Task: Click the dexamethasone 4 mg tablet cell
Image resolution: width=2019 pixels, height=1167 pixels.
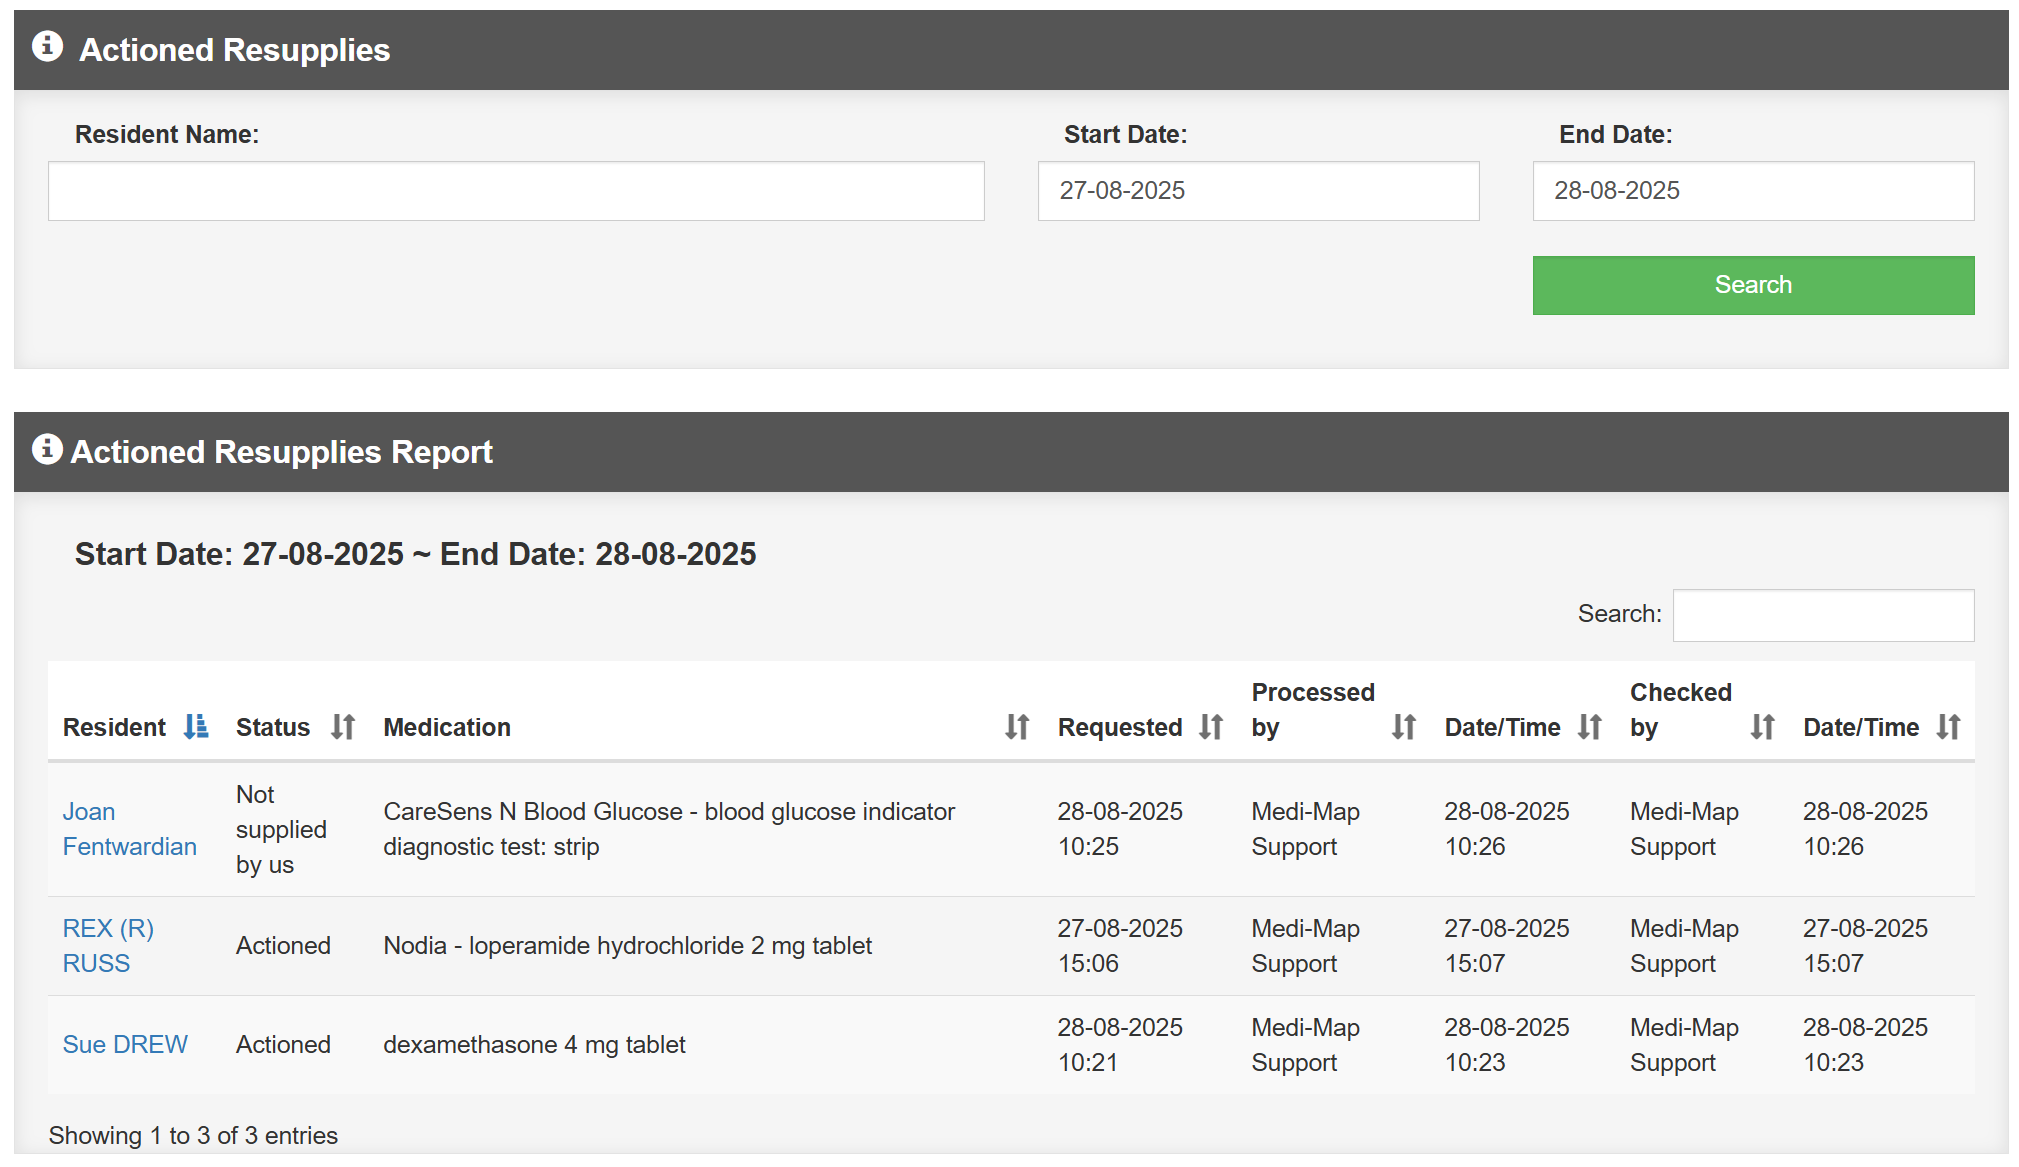Action: pyautogui.click(x=534, y=1044)
